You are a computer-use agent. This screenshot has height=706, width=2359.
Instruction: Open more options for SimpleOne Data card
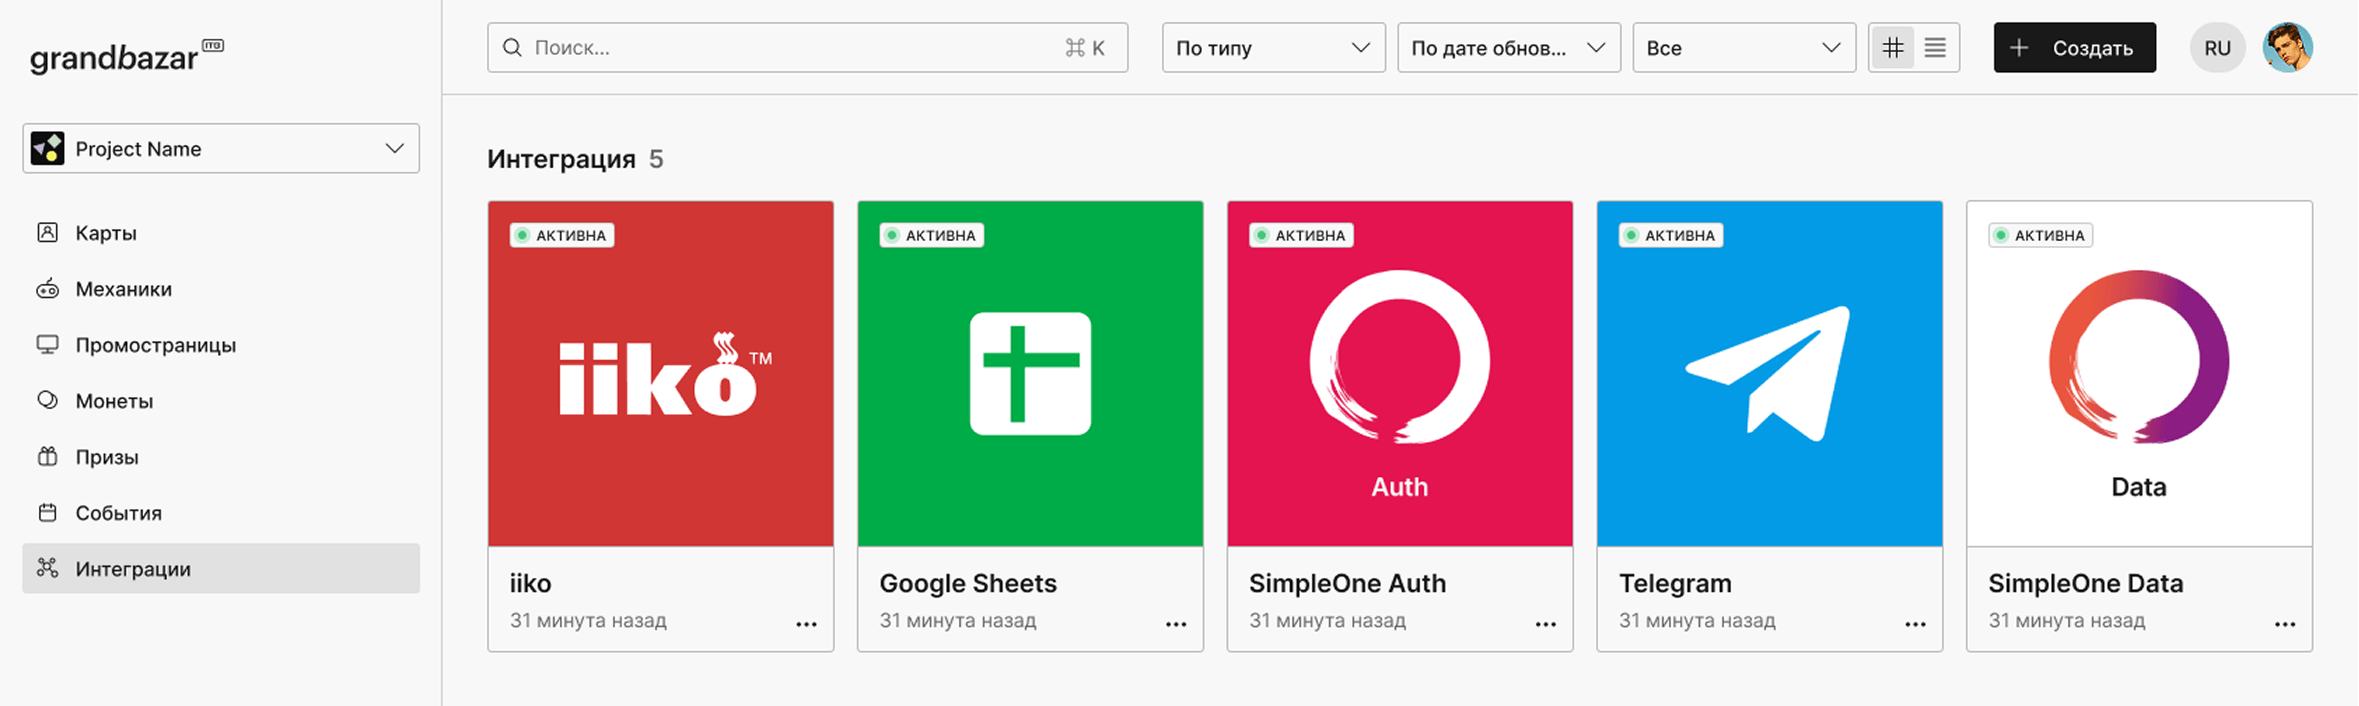click(x=2285, y=624)
